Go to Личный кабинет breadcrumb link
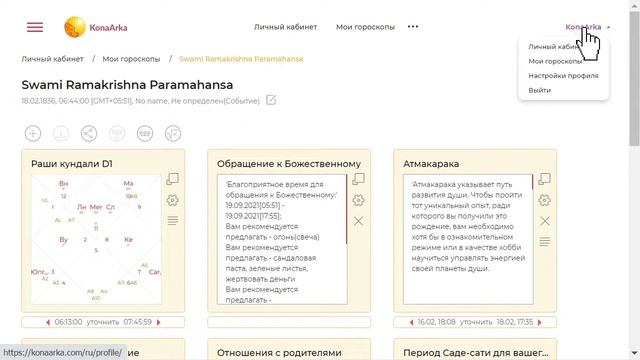 [x=53, y=59]
